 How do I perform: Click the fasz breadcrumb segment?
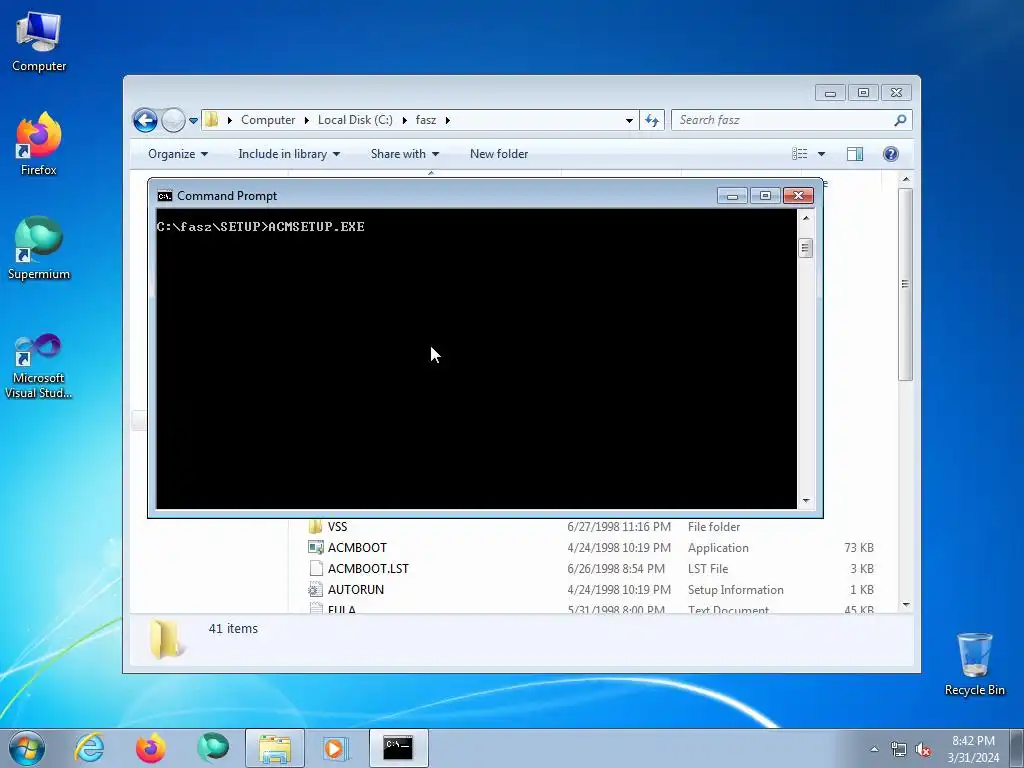[x=426, y=120]
